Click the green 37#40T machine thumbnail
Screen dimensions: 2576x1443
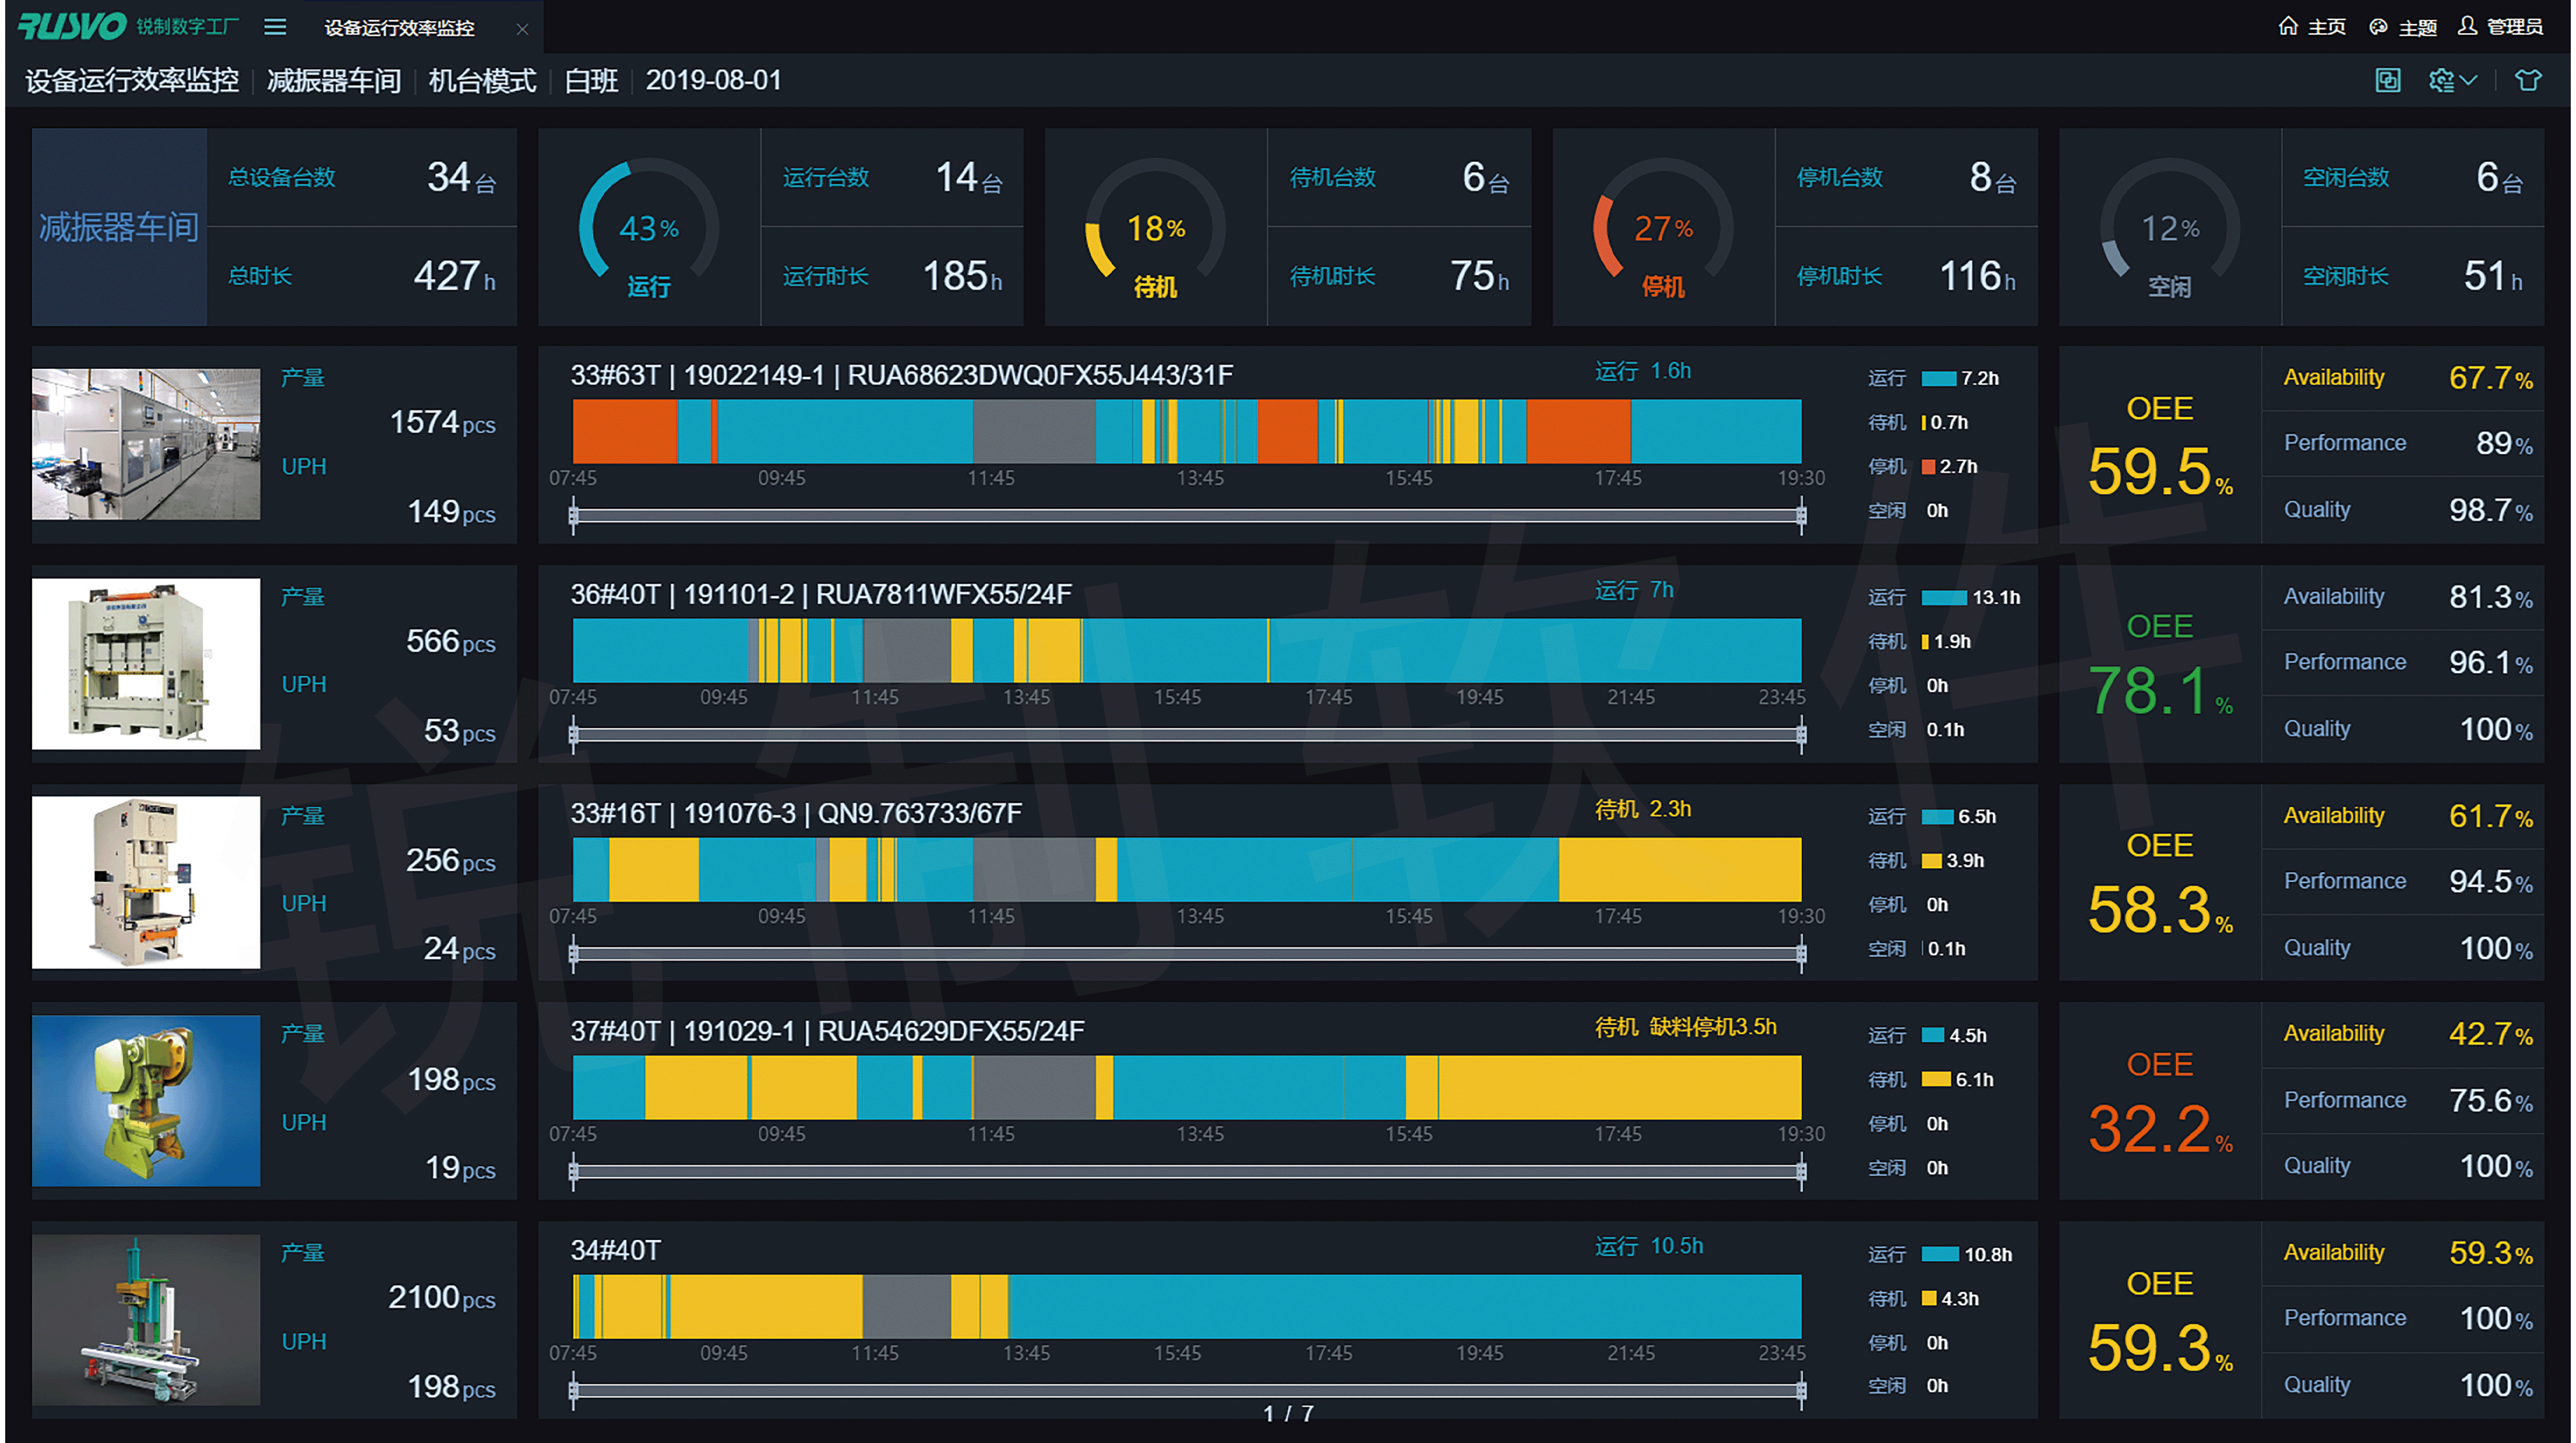coord(146,1100)
